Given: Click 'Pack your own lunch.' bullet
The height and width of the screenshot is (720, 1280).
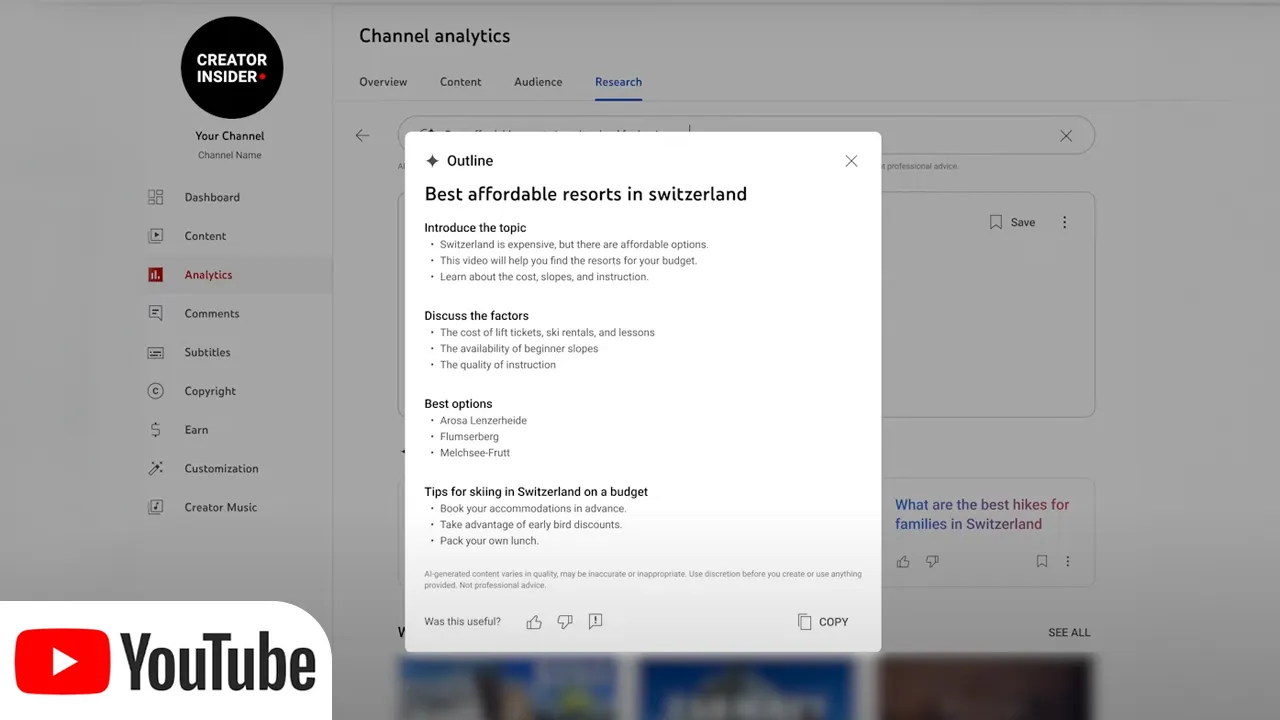Looking at the screenshot, I should point(489,541).
